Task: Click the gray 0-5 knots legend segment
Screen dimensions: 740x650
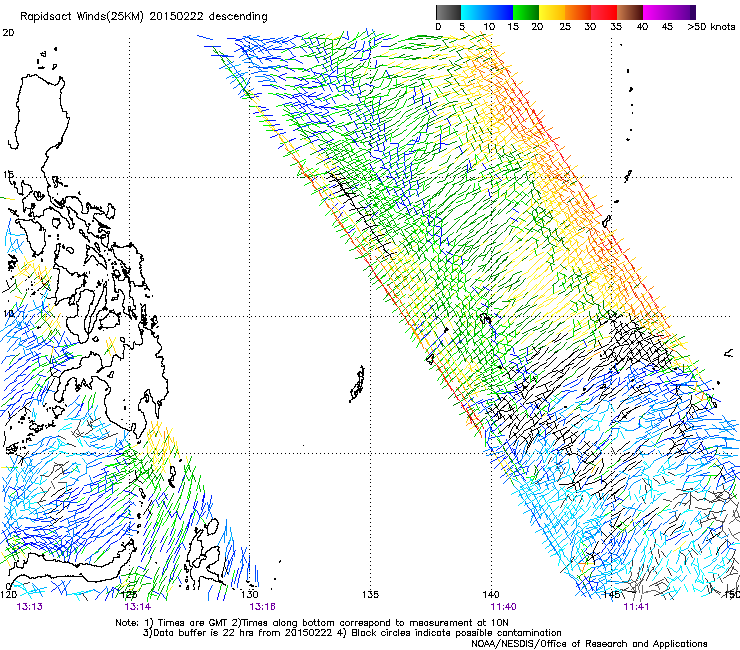Action: point(448,12)
